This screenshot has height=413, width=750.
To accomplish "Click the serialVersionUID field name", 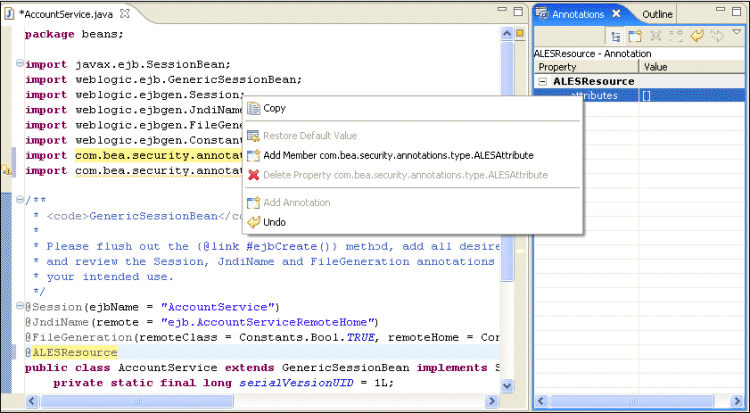I will [296, 383].
